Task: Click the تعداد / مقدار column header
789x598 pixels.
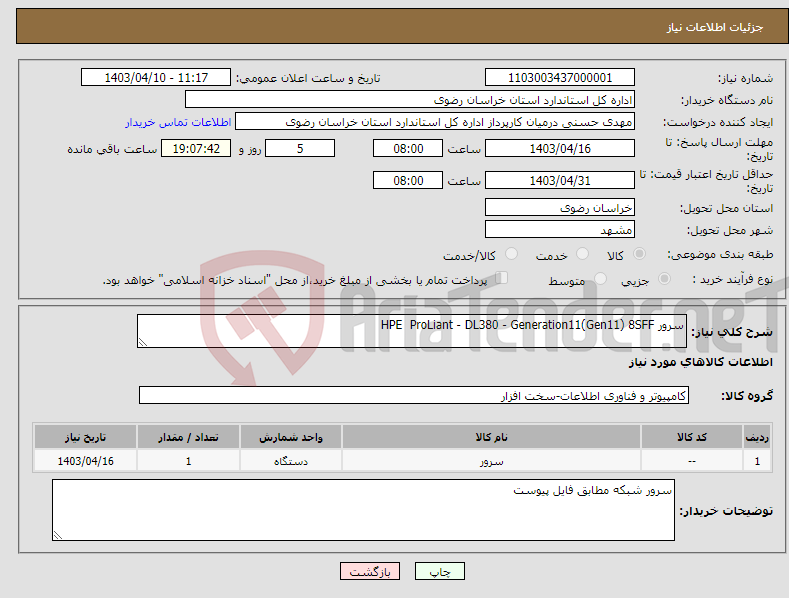Action: [188, 437]
